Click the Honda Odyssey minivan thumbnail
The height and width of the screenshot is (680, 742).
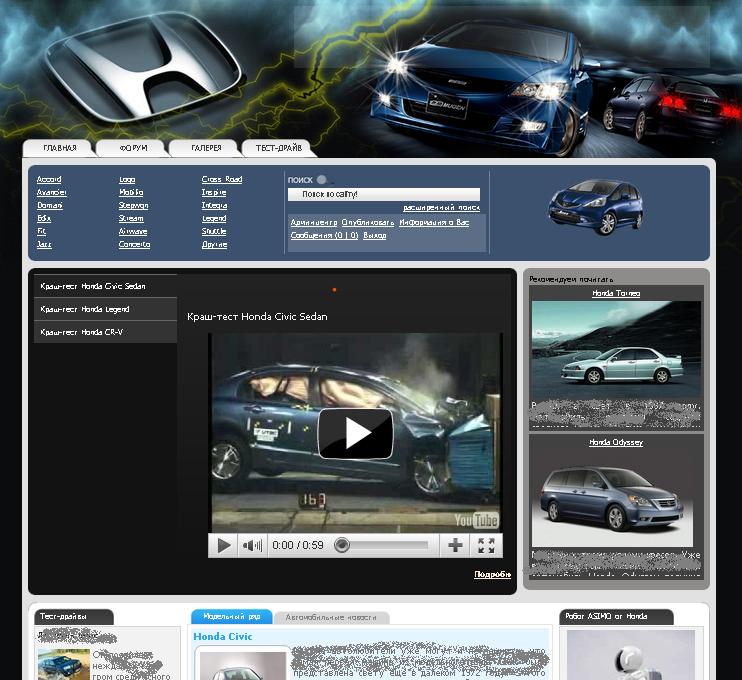tap(612, 498)
